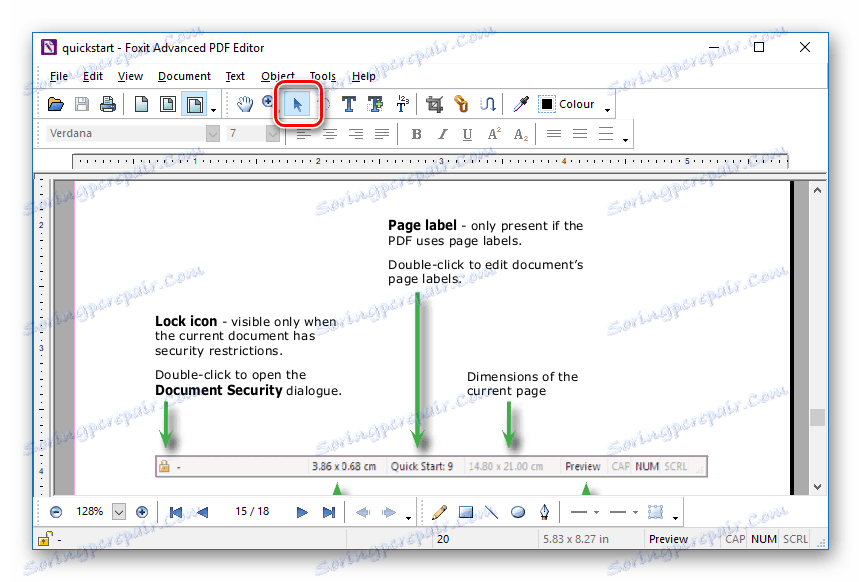Align text right
Viewport: 861px width, 582px height.
coord(356,134)
